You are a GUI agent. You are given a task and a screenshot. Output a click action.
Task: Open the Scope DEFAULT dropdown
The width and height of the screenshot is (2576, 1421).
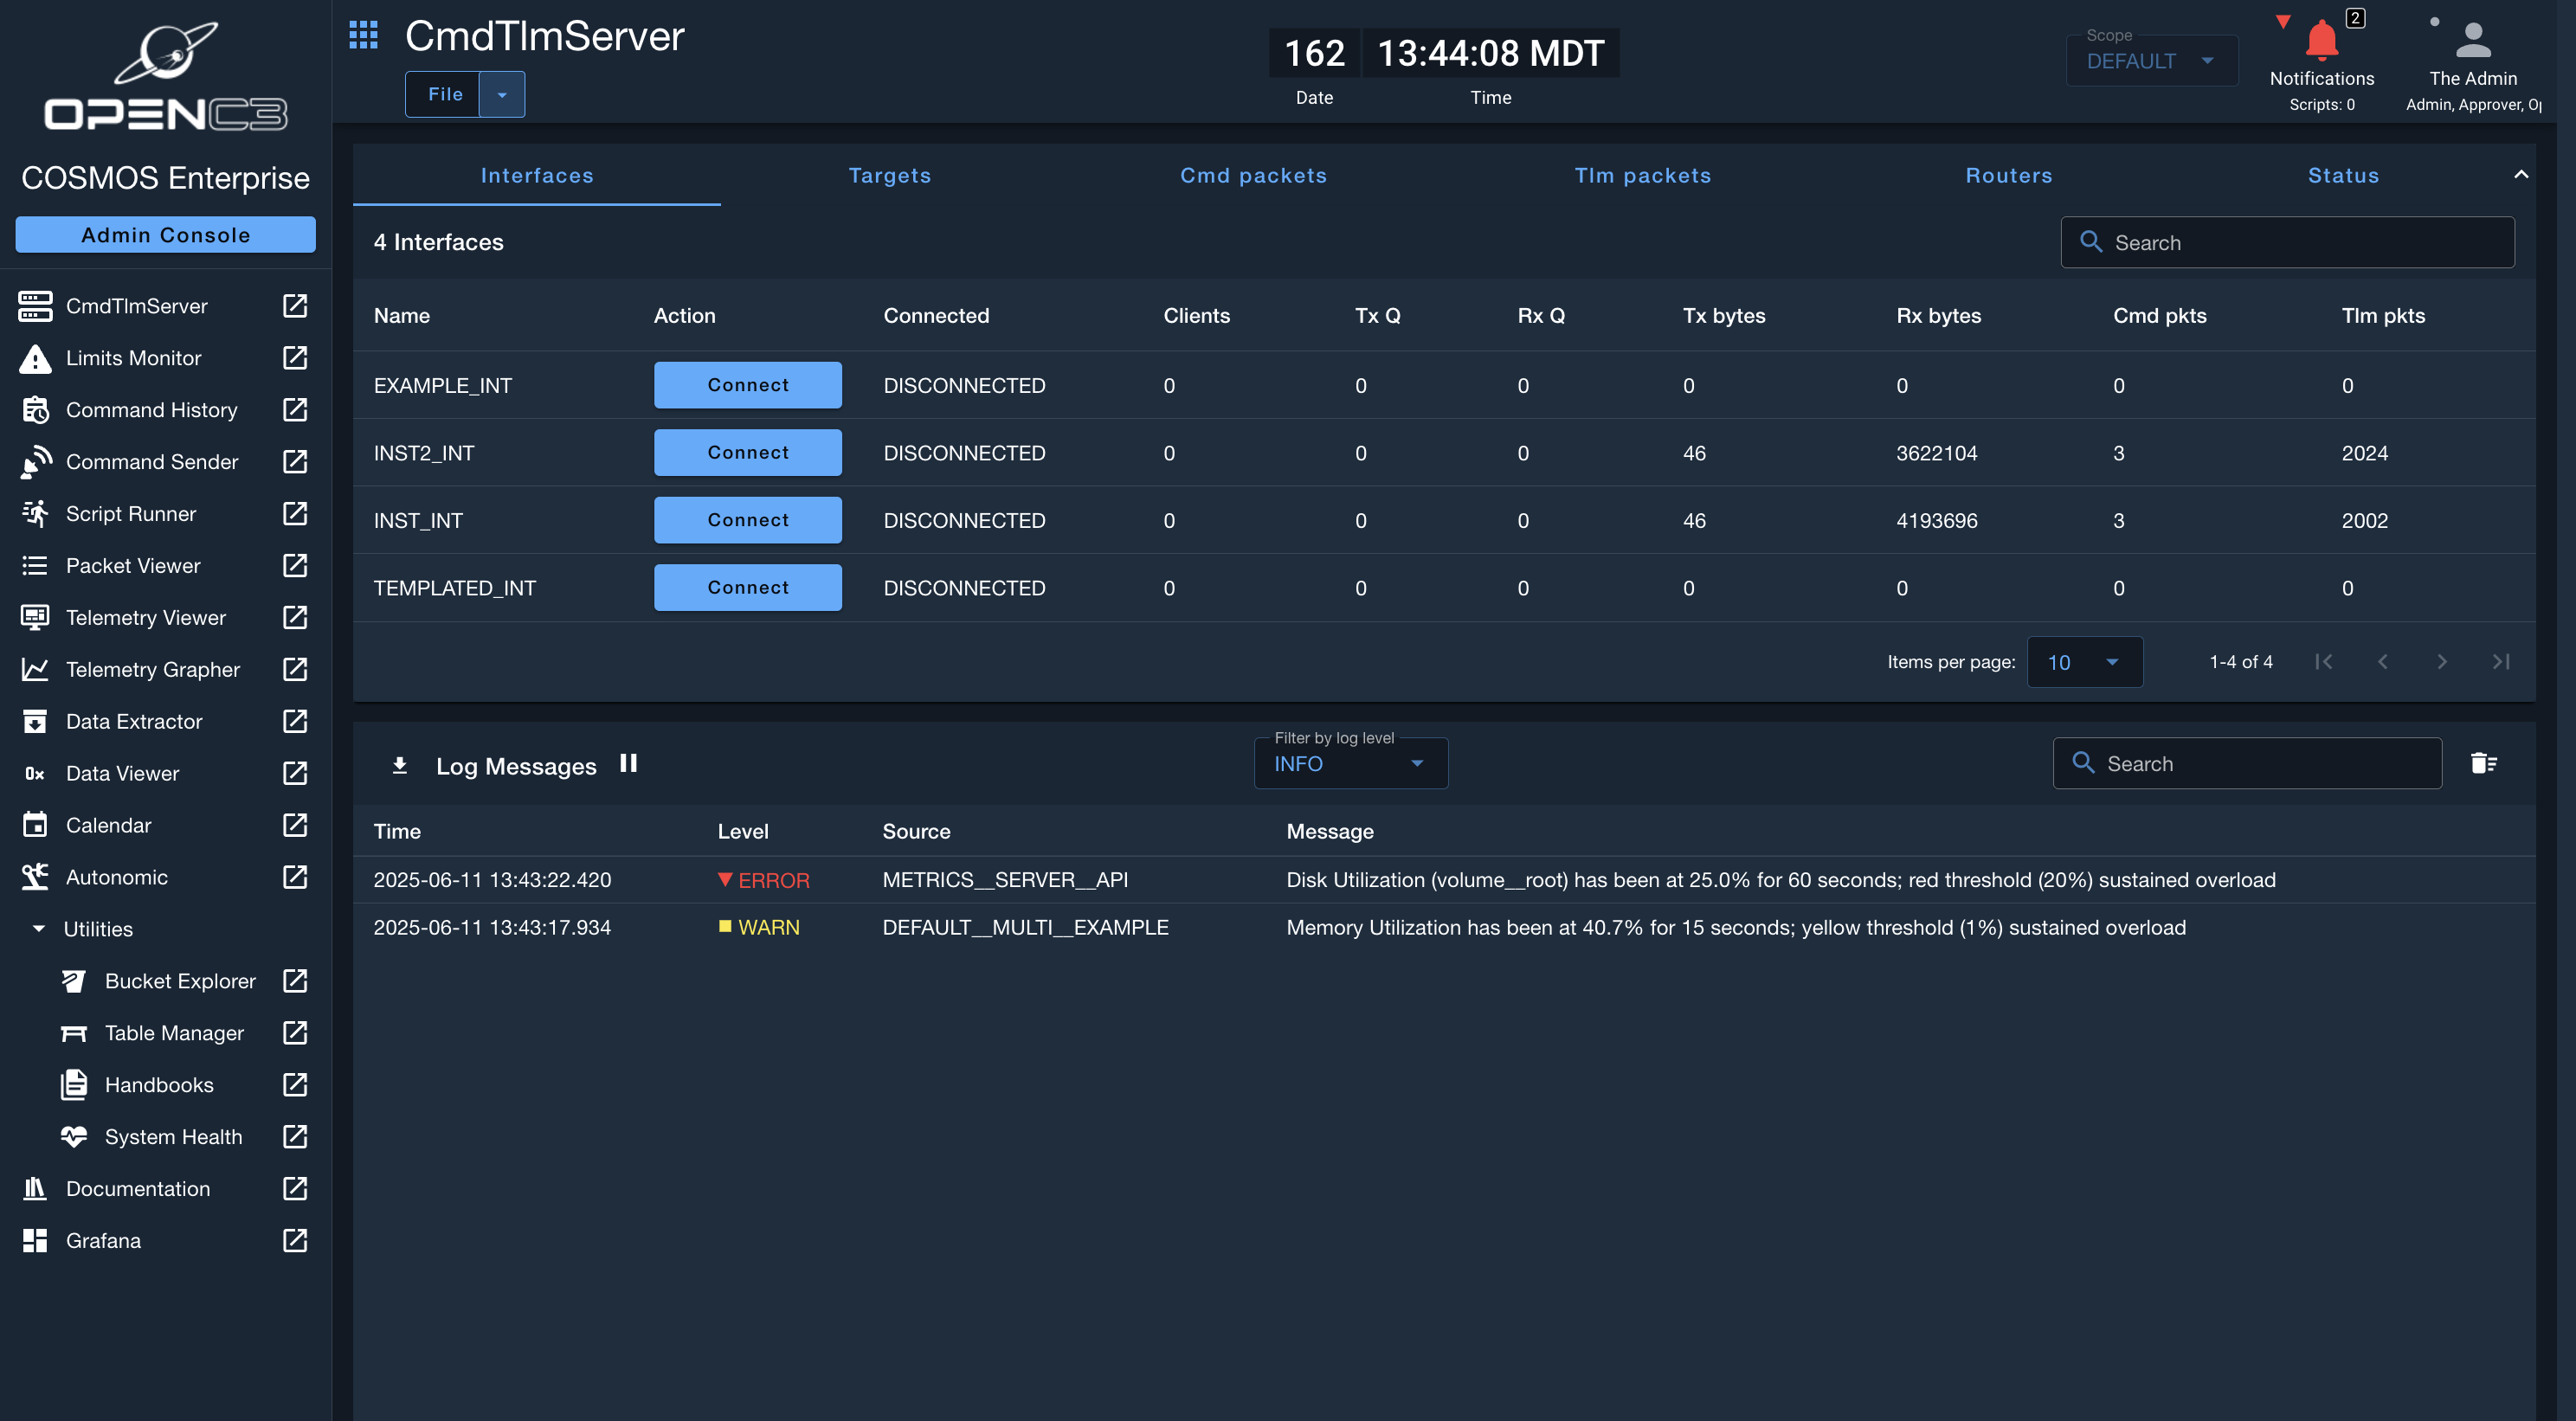[x=2152, y=61]
